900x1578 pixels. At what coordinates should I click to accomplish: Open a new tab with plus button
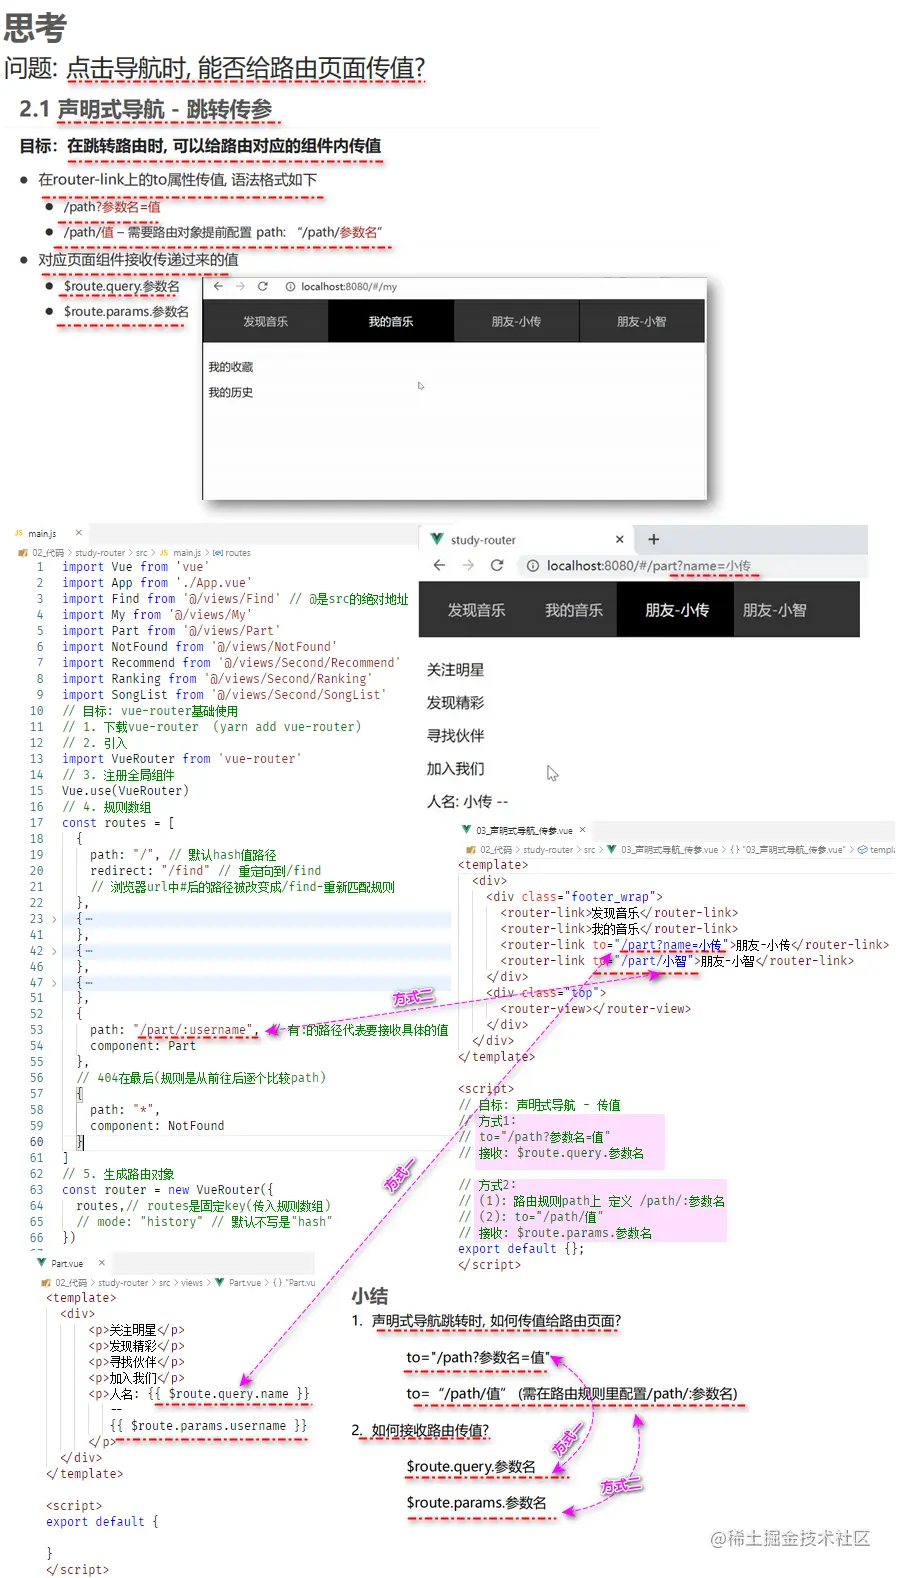coord(653,539)
